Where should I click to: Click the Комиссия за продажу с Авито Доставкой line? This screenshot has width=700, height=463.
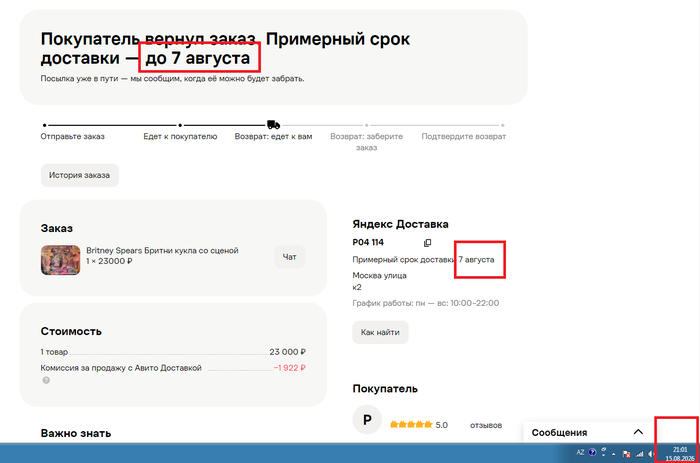coord(121,368)
